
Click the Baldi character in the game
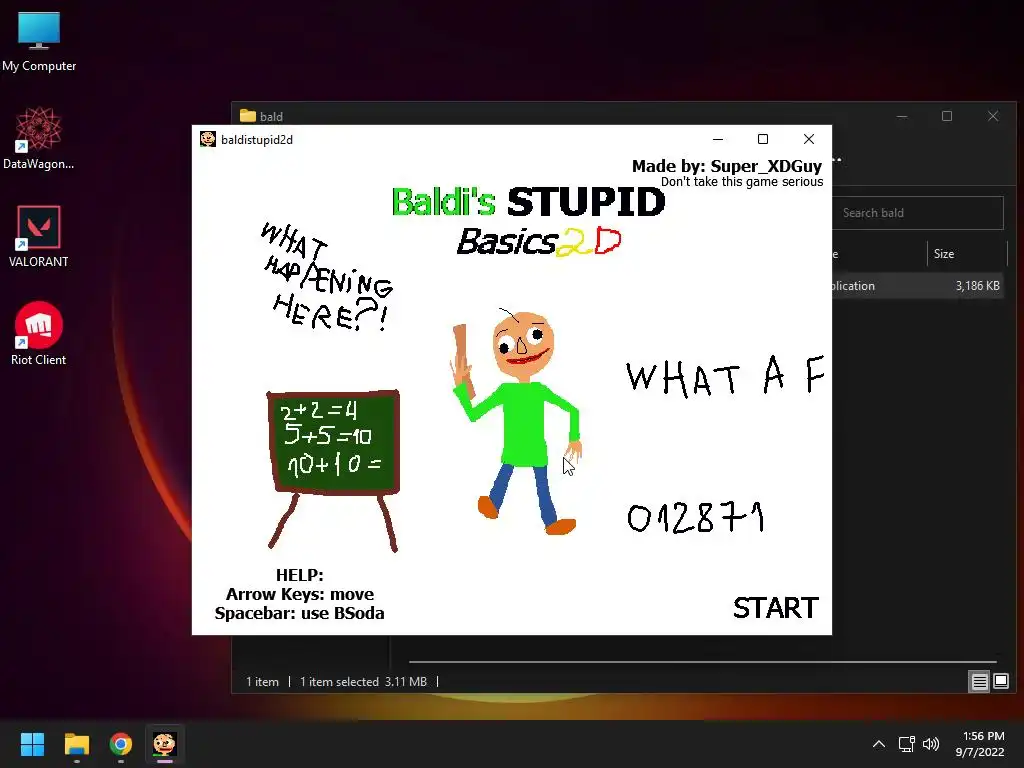[516, 421]
